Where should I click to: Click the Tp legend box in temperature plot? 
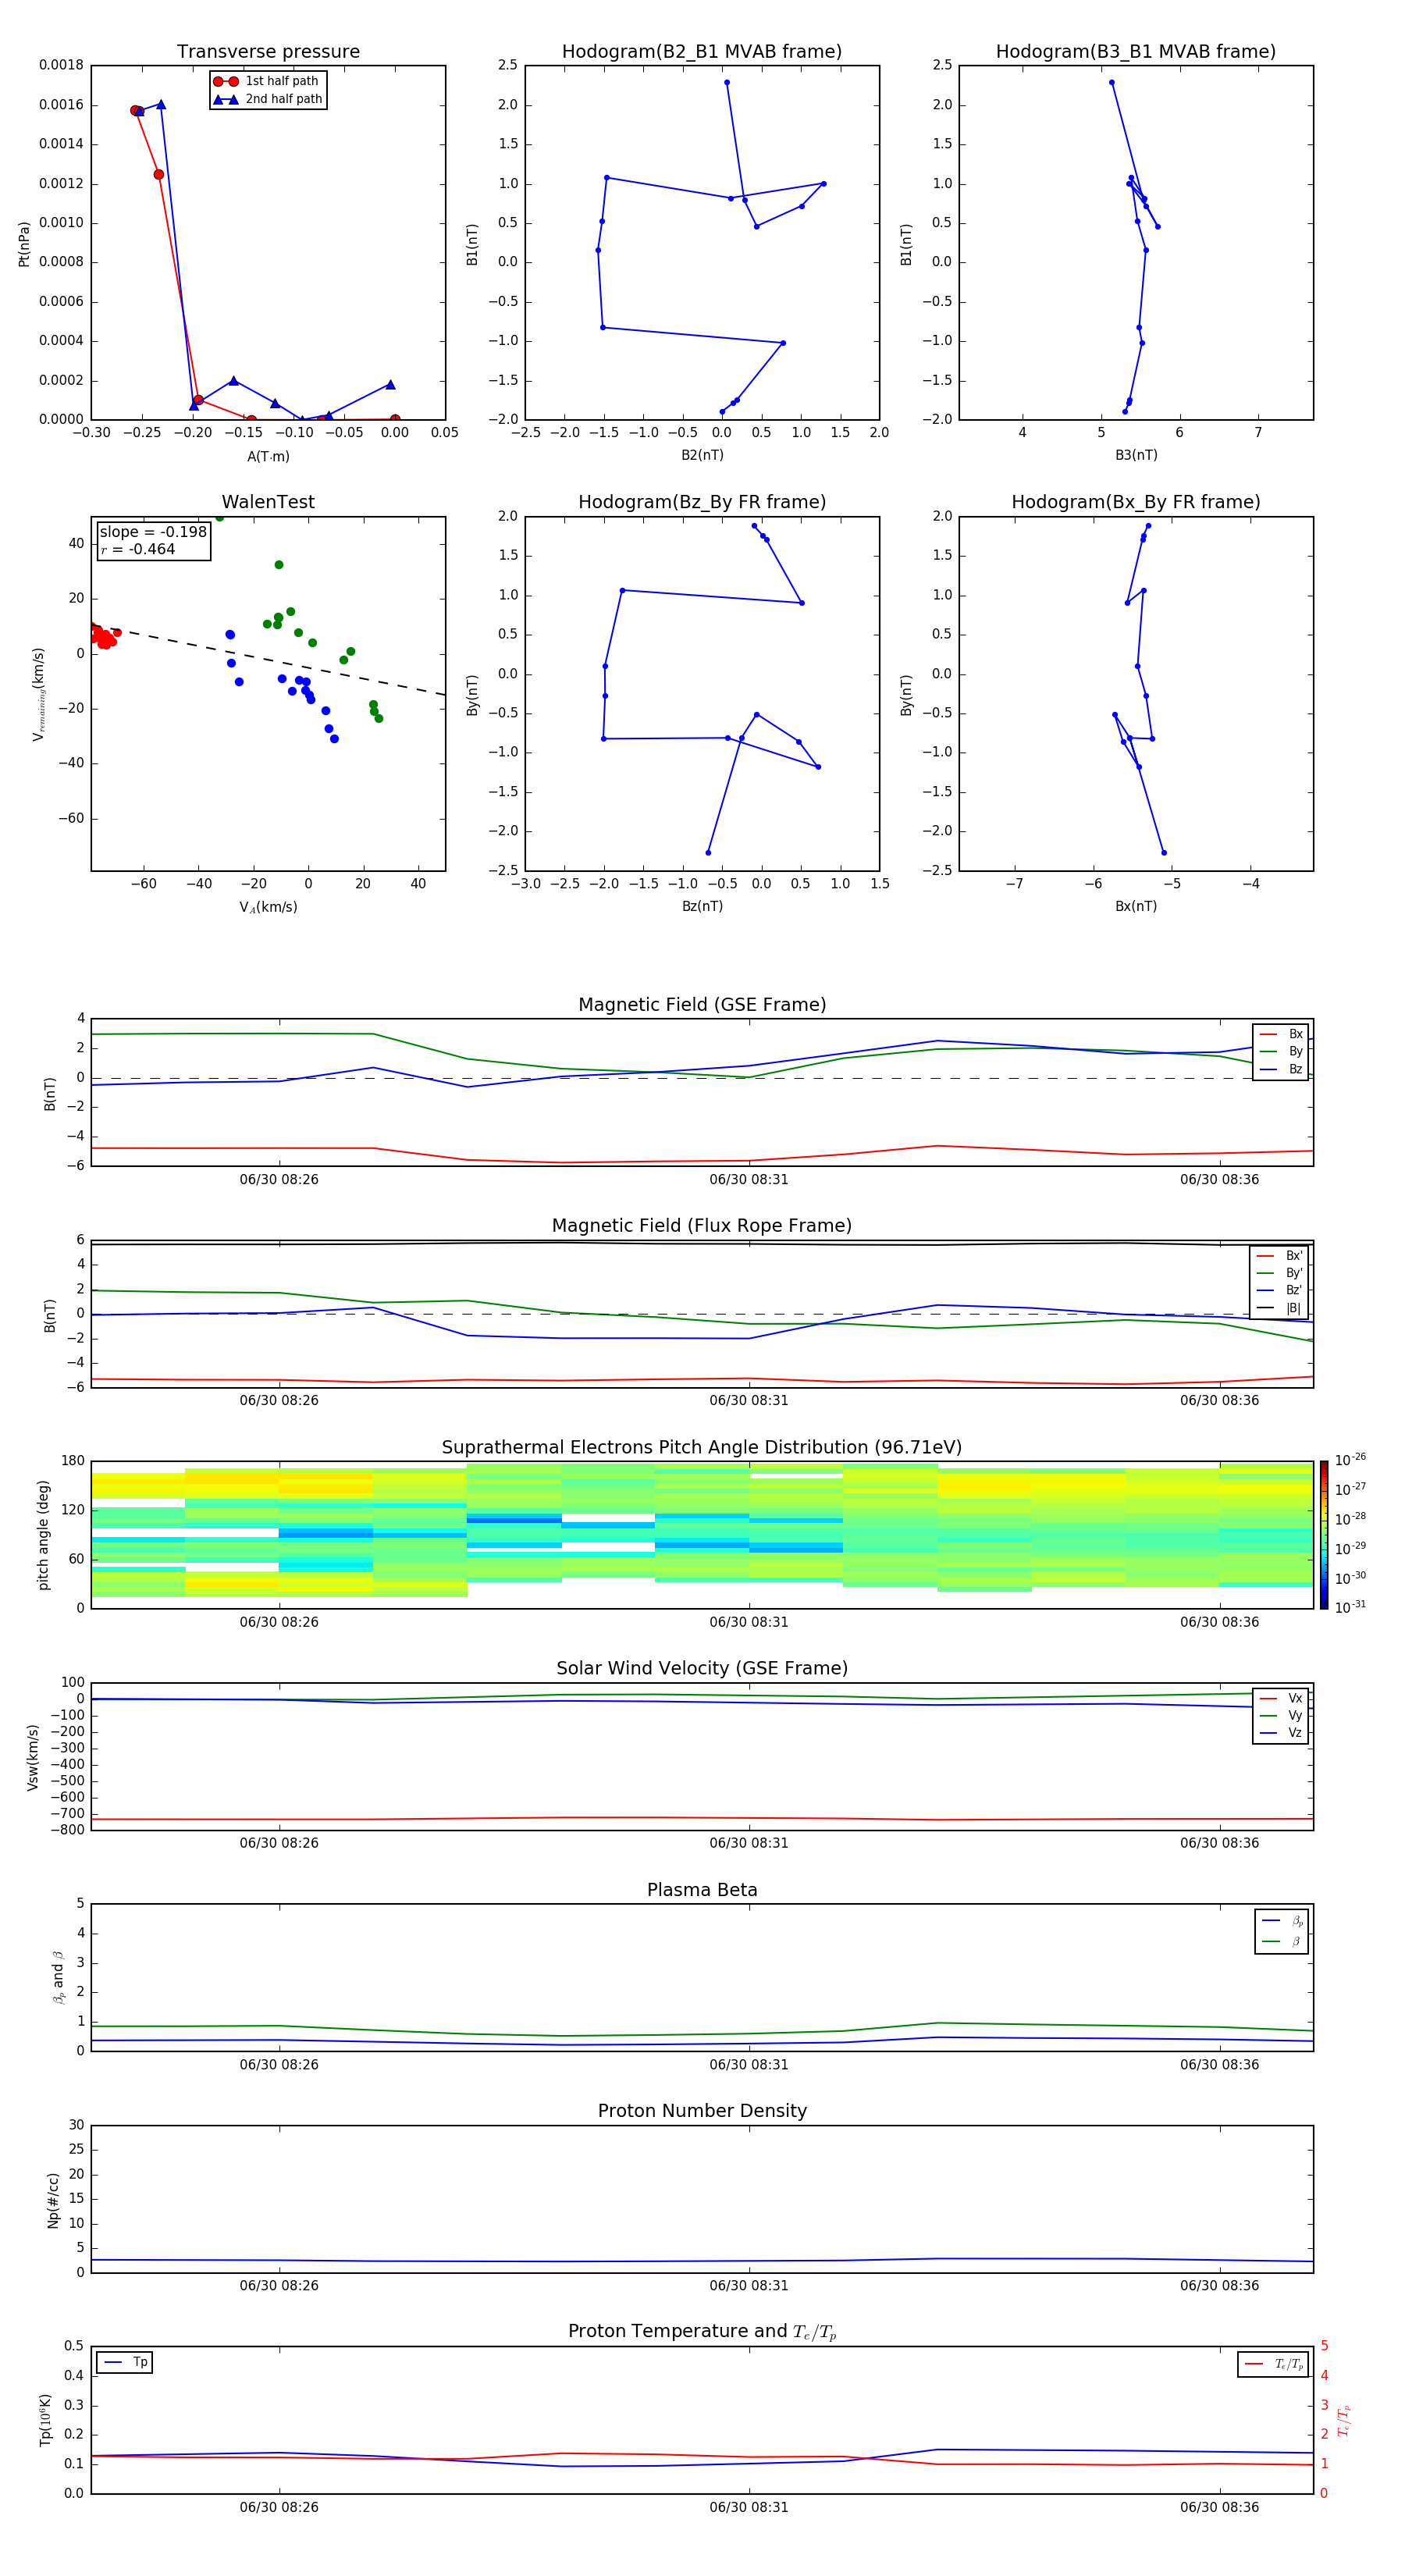click(124, 2362)
